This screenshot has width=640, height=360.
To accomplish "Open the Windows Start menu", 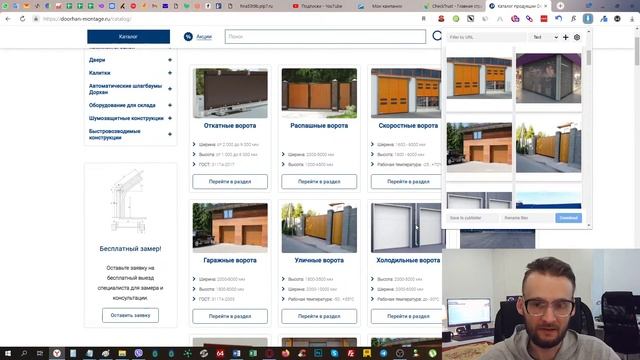I will click(8, 353).
